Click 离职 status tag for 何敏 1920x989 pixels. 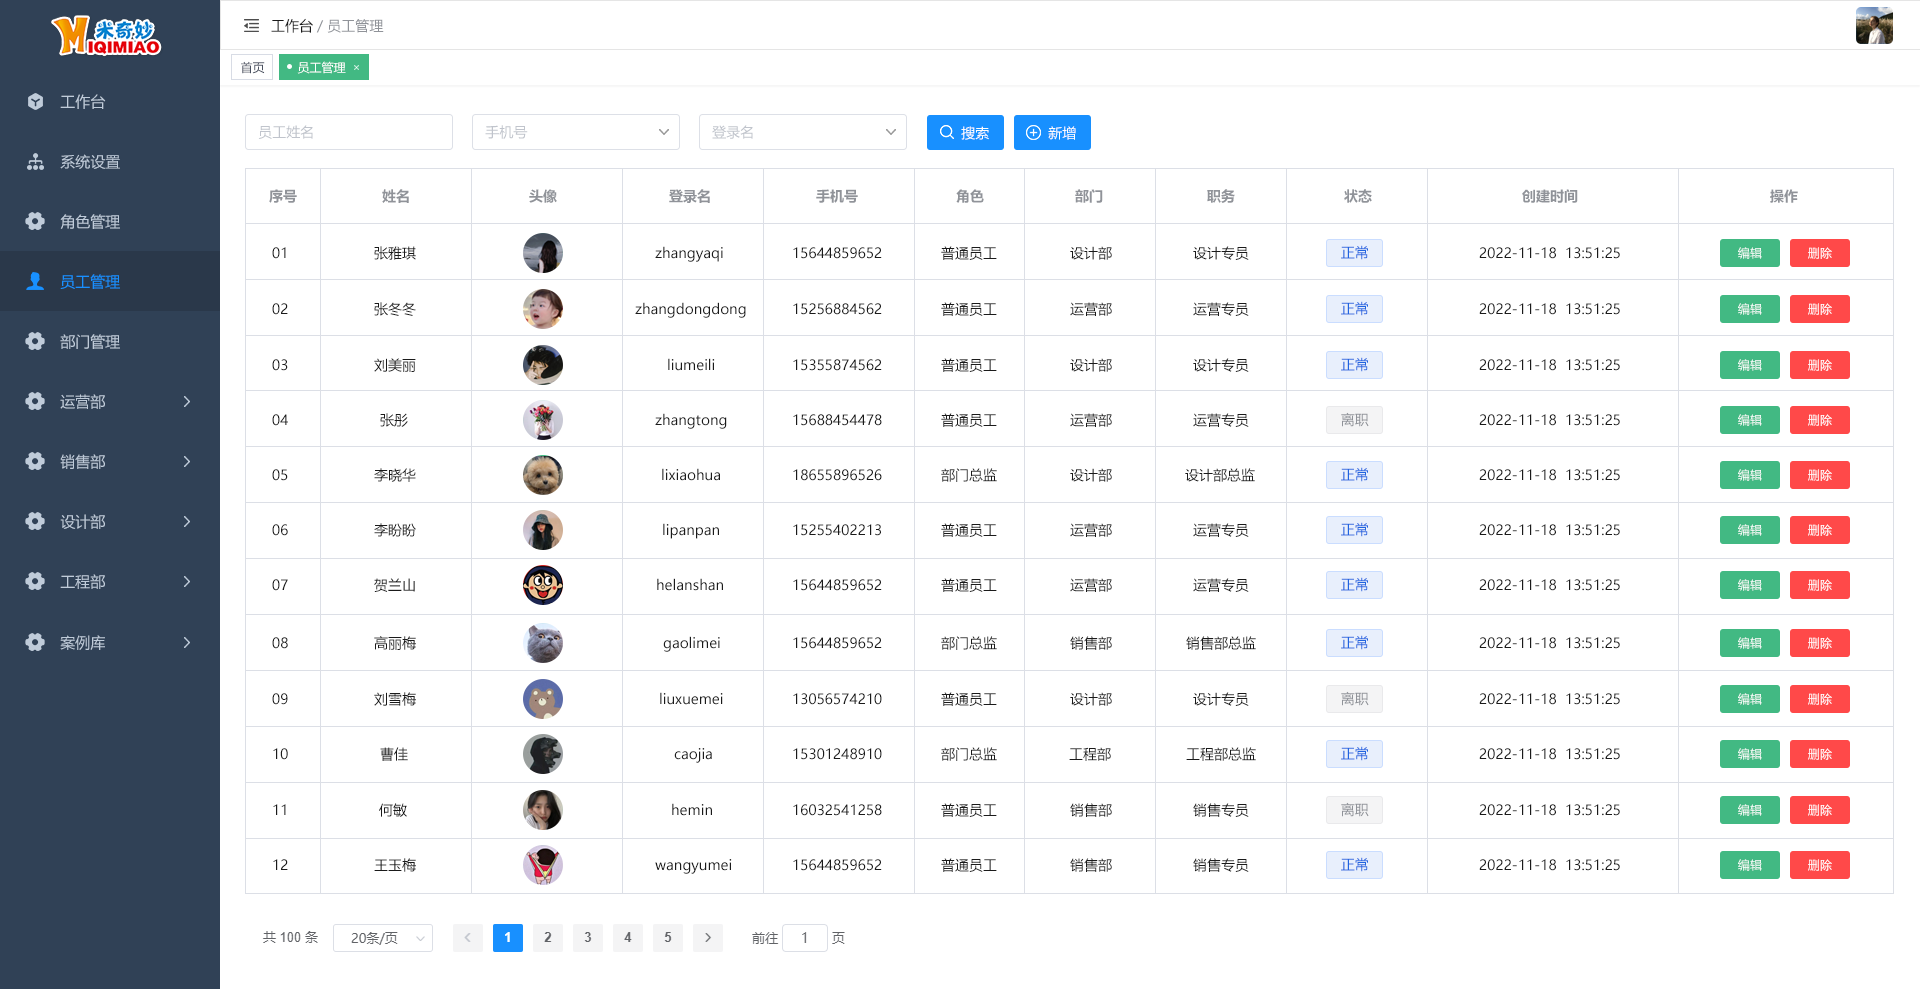pos(1355,810)
